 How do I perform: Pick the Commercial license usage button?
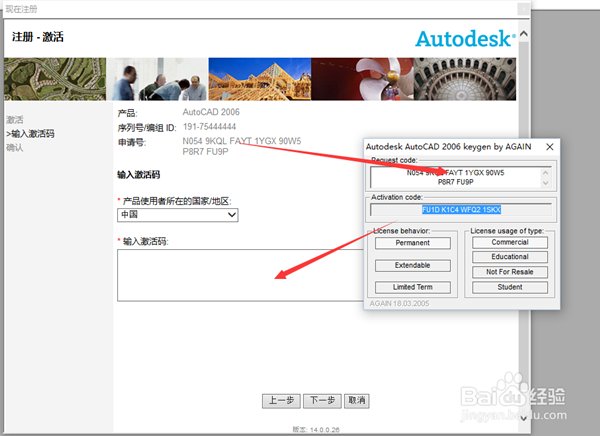[x=510, y=242]
